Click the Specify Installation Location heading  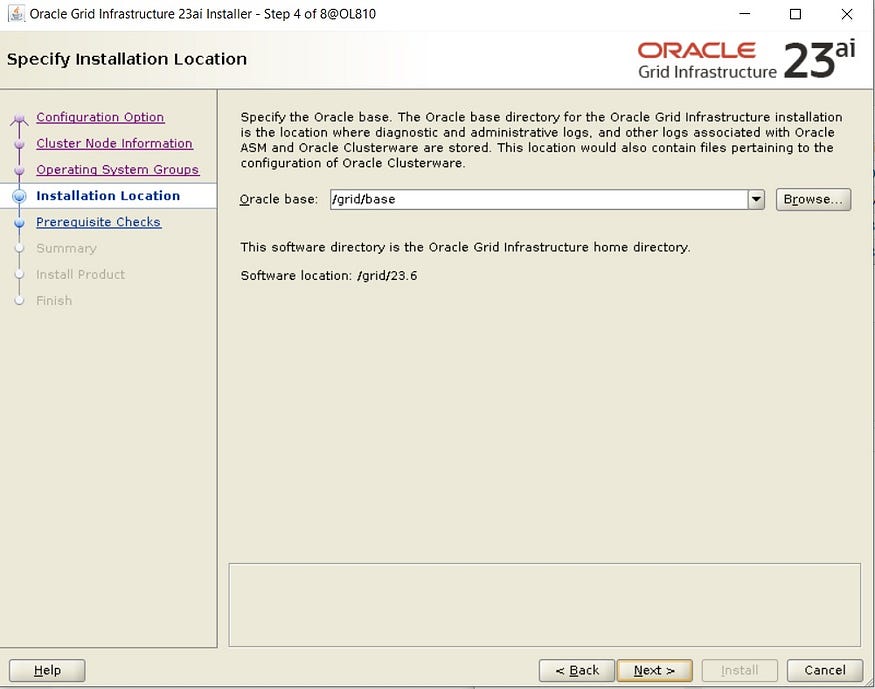[127, 59]
